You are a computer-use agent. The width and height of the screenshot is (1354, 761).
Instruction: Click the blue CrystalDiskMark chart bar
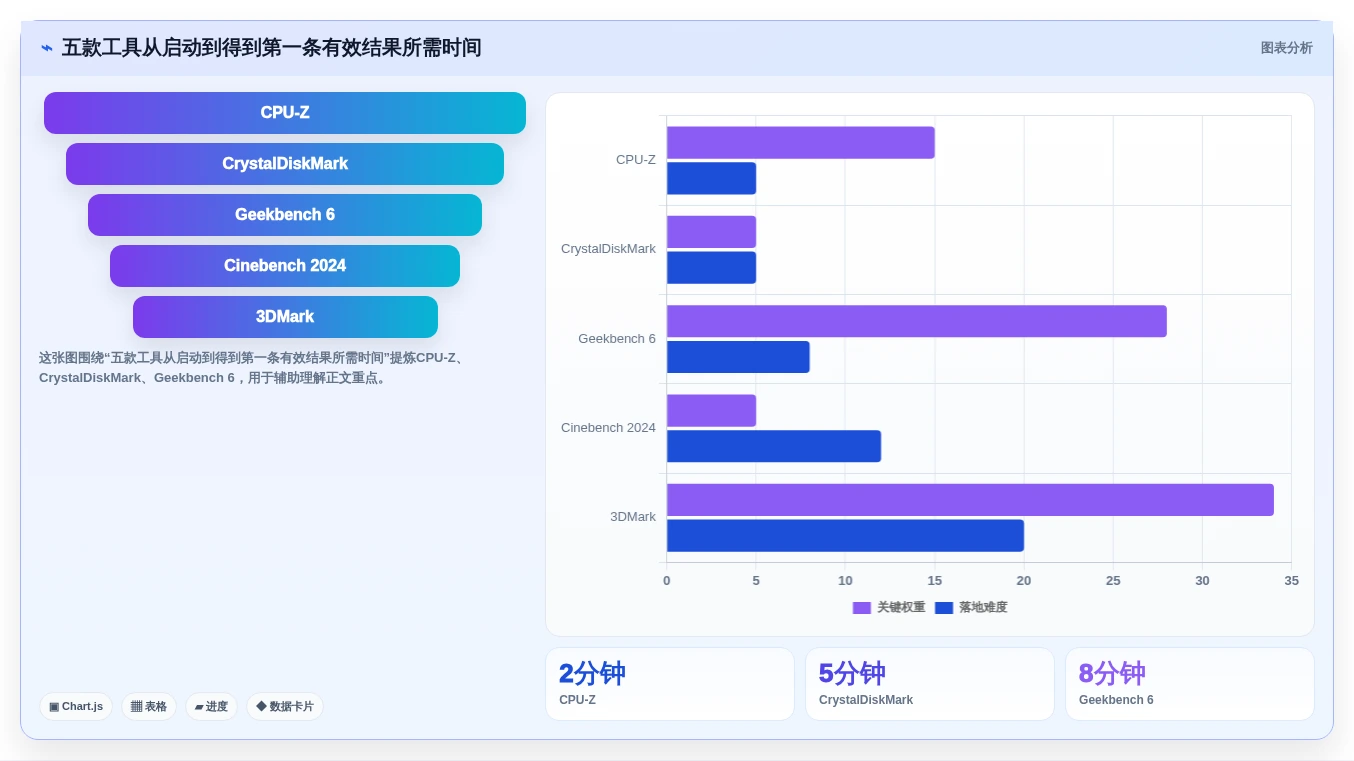[711, 268]
